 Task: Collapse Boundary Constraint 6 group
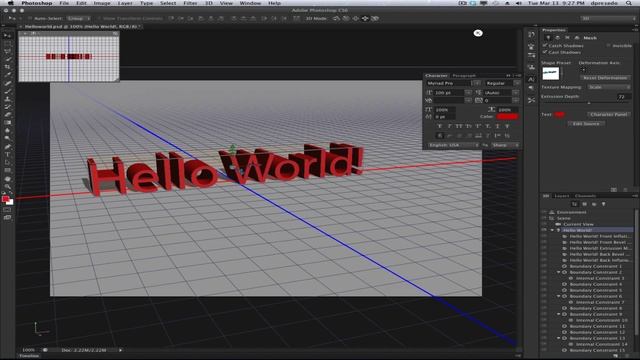pyautogui.click(x=558, y=296)
